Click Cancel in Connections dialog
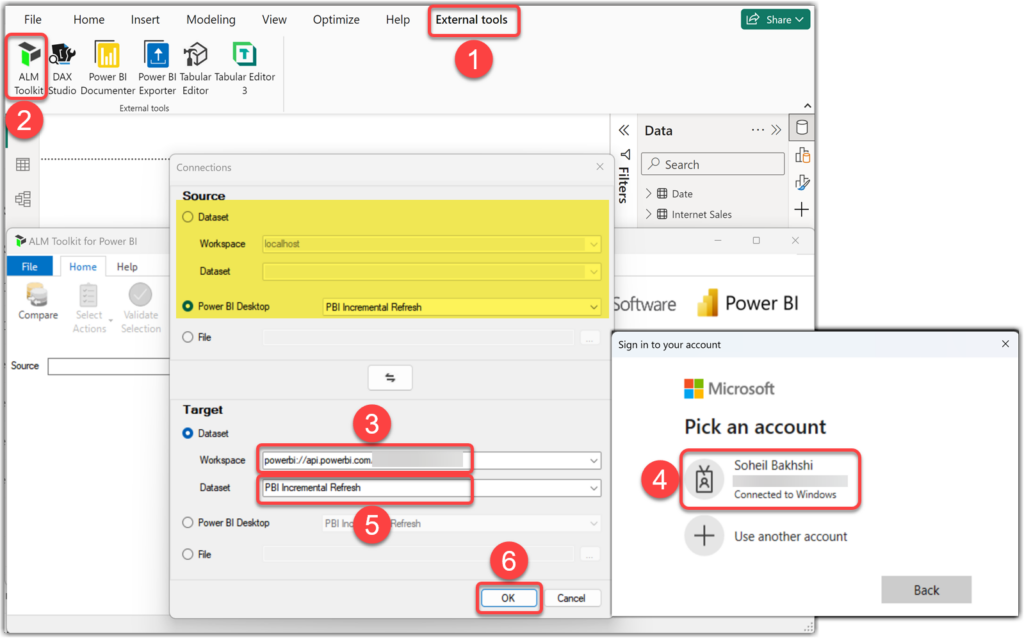Screen dimensions: 1024x638 point(571,598)
